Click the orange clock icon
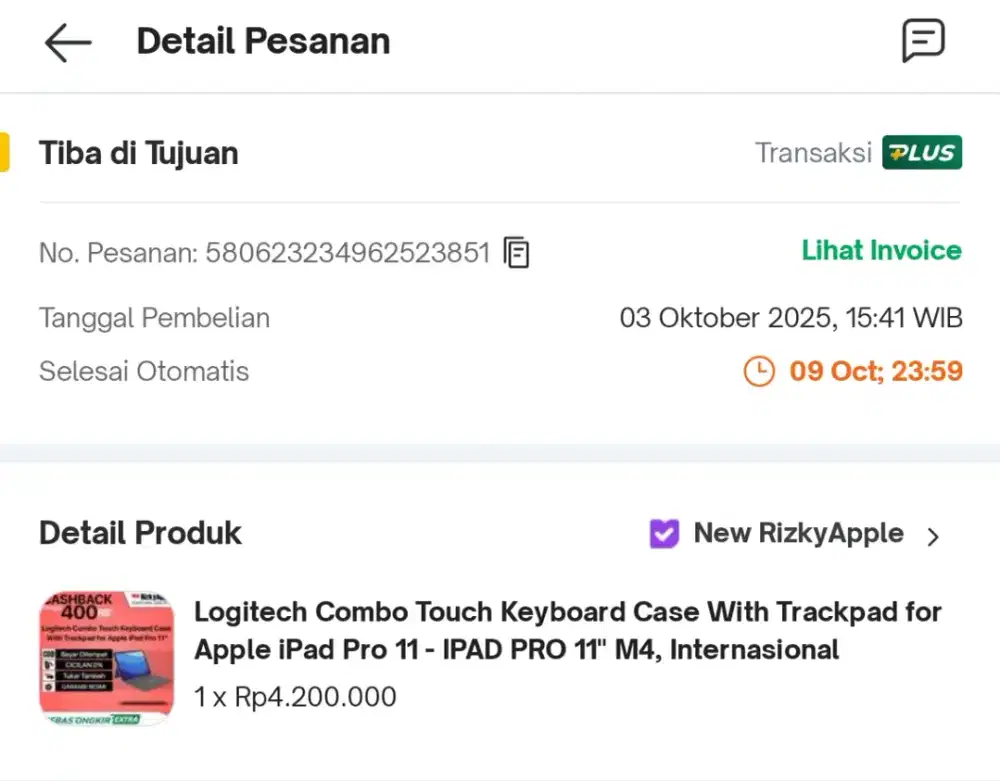Screen dimensions: 1000x781 pyautogui.click(x=759, y=372)
